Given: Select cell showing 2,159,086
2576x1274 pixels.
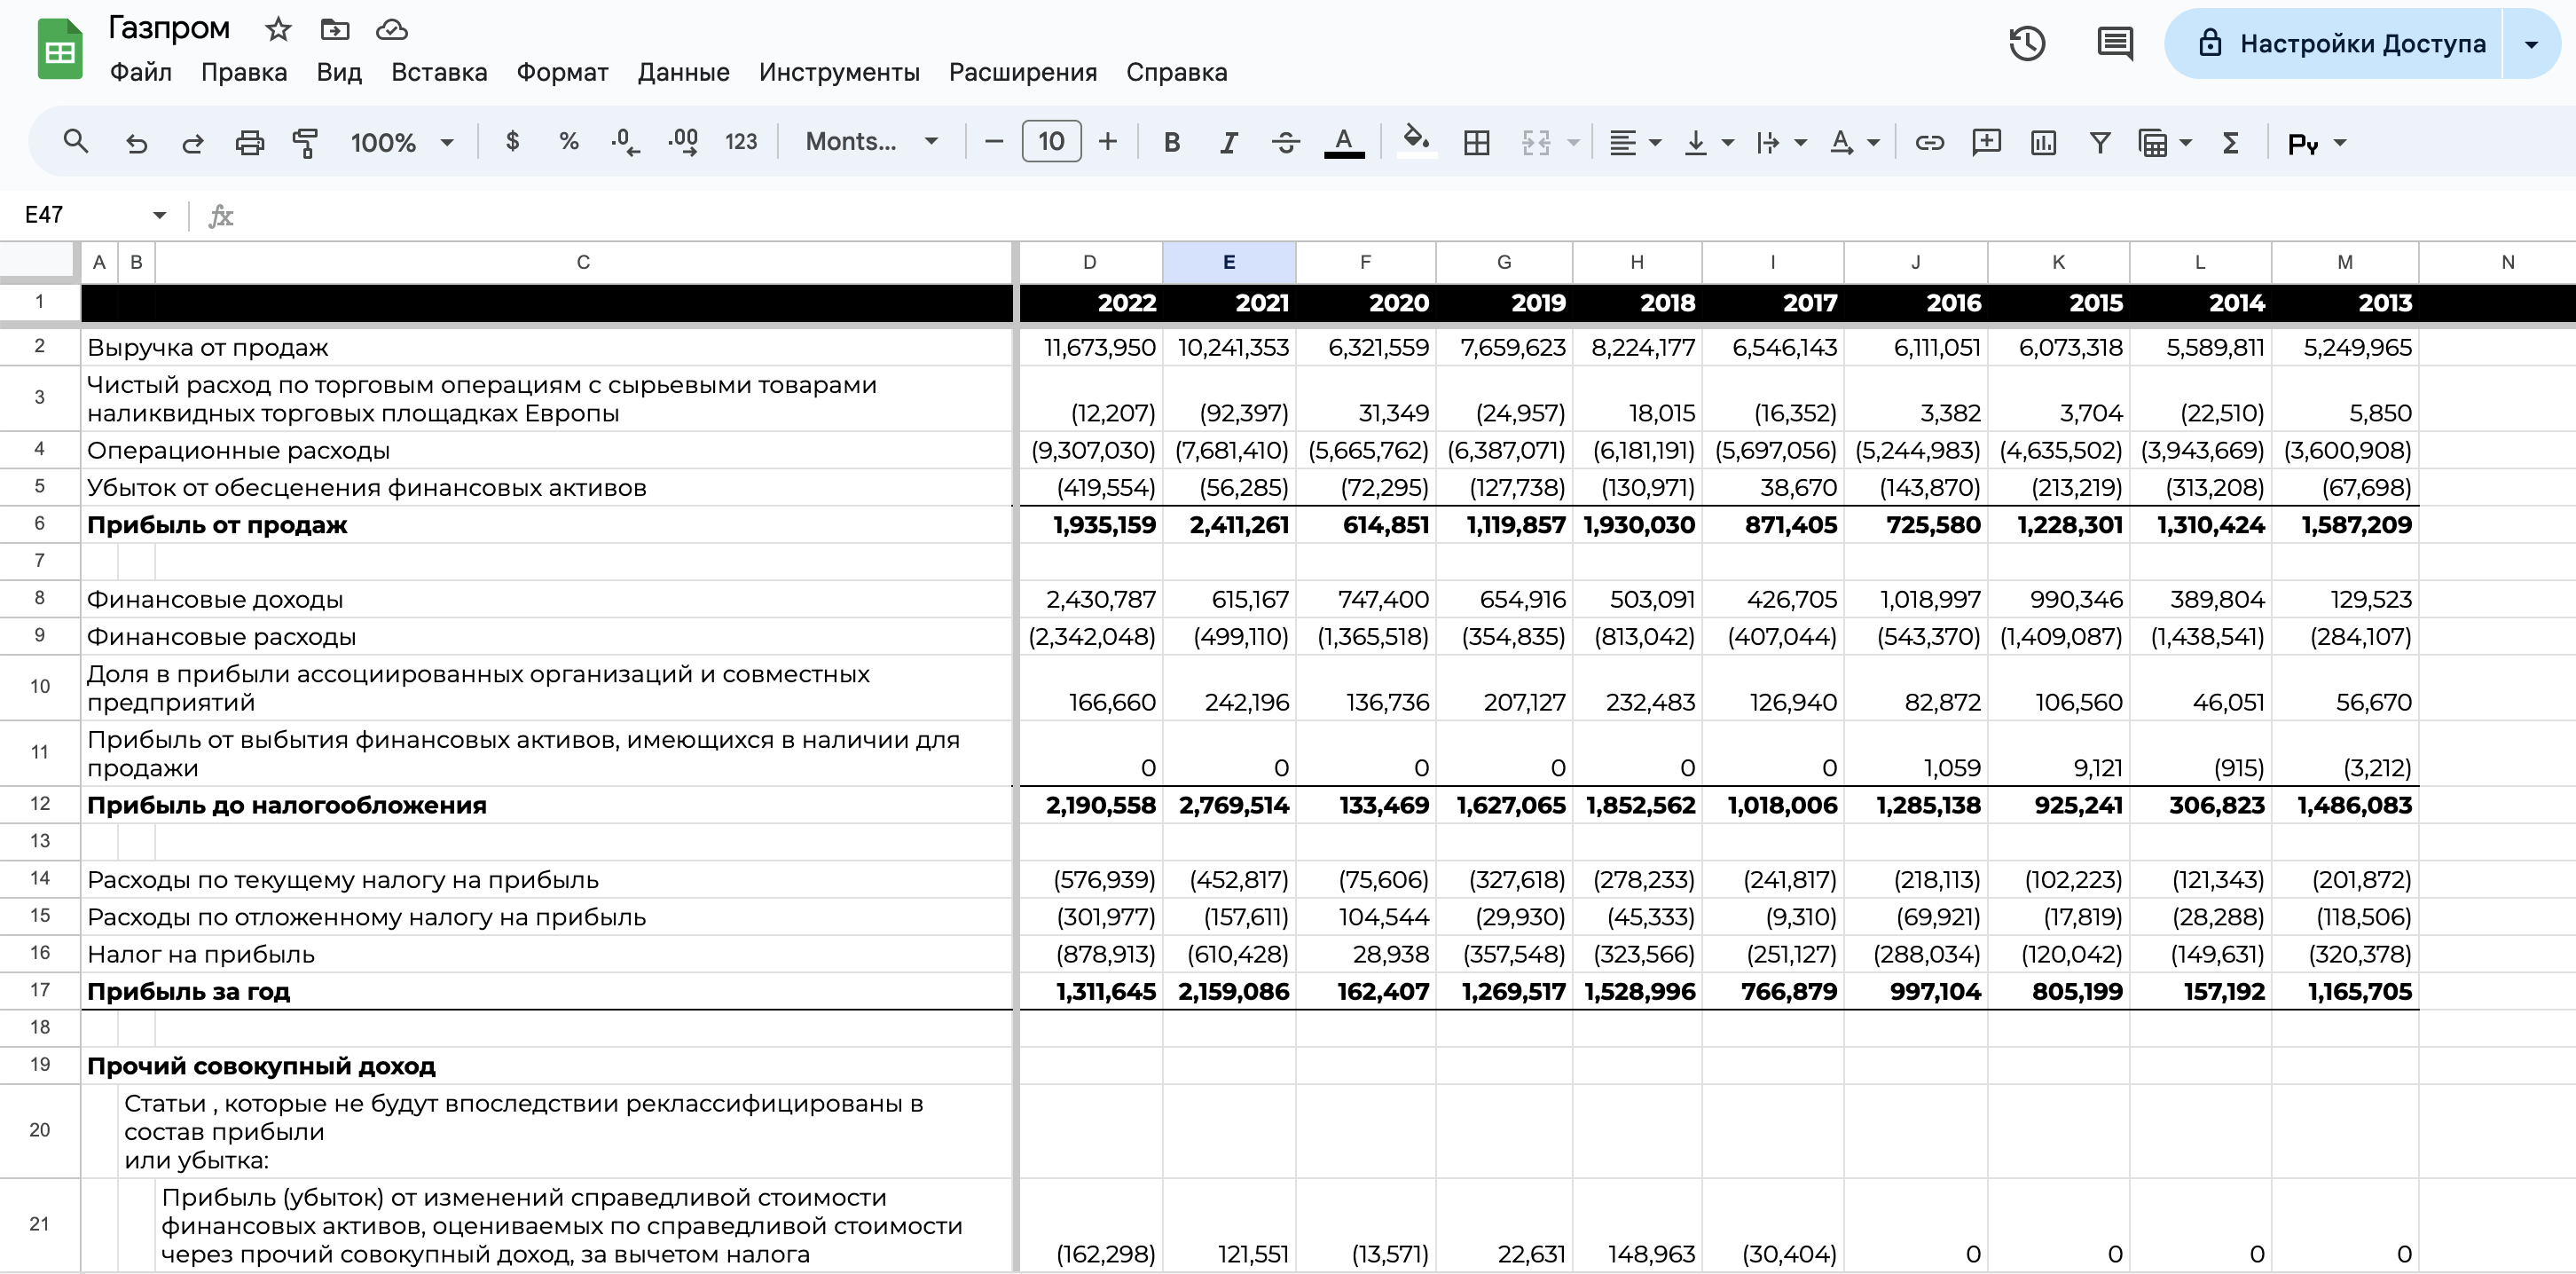Looking at the screenshot, I should (1229, 991).
